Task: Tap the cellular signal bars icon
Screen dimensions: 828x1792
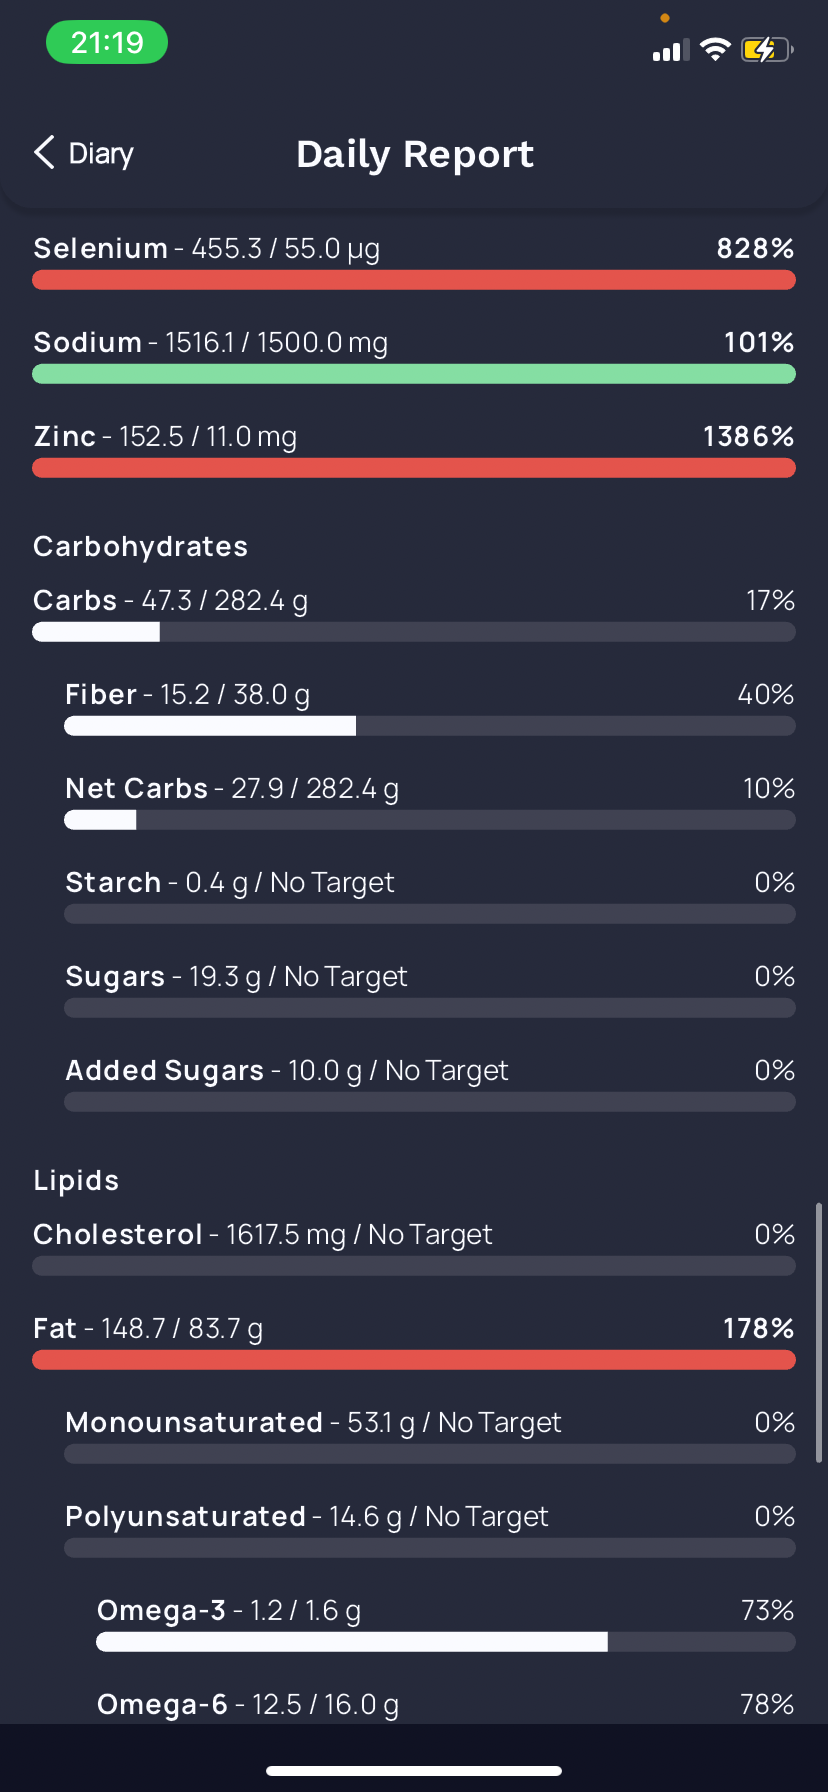Action: click(x=671, y=51)
